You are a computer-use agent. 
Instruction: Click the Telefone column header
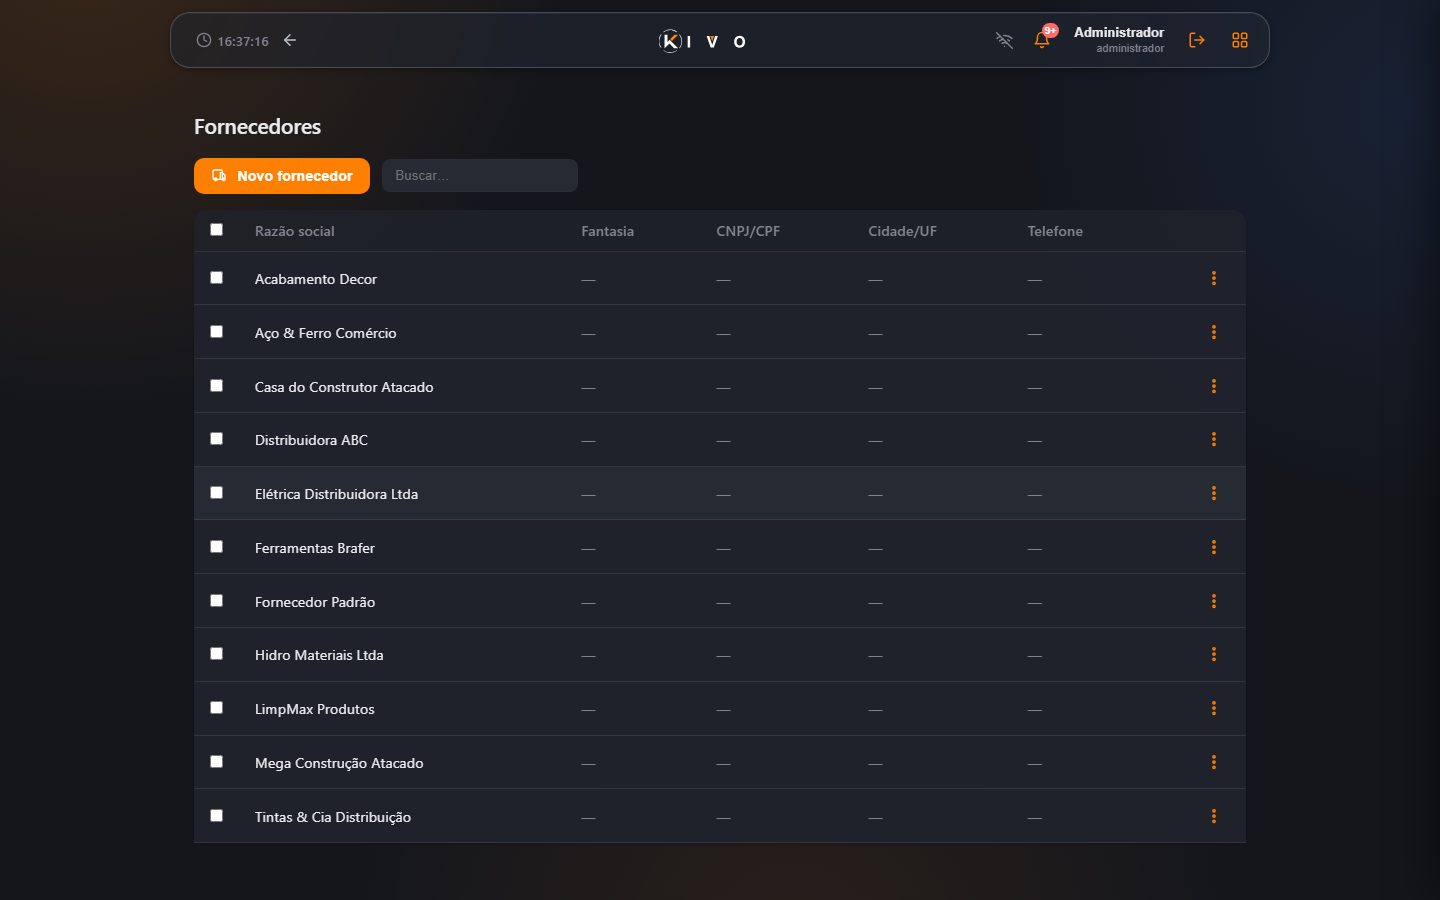point(1055,231)
